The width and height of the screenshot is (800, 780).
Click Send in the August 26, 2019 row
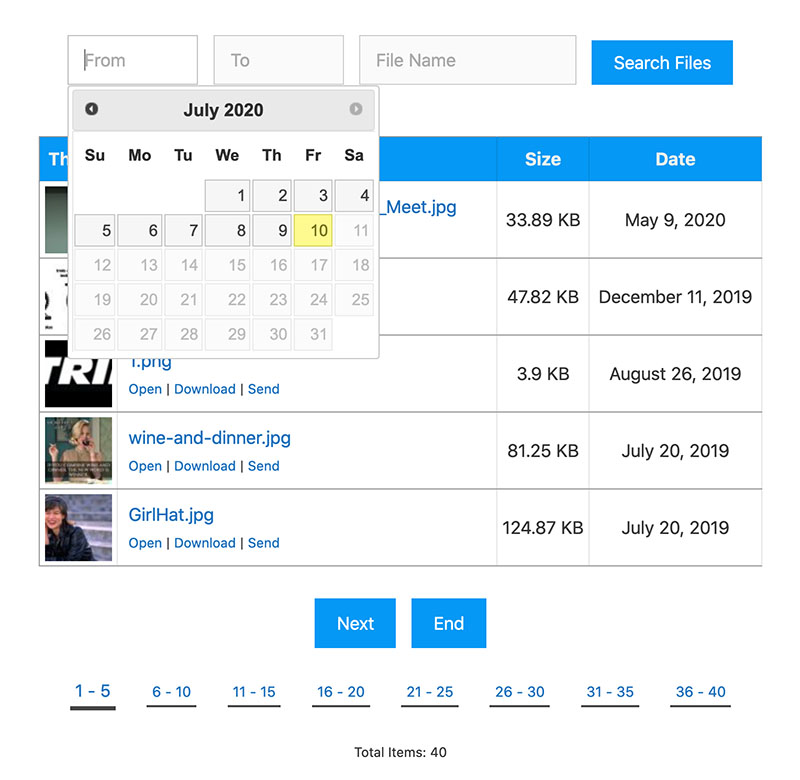(263, 389)
